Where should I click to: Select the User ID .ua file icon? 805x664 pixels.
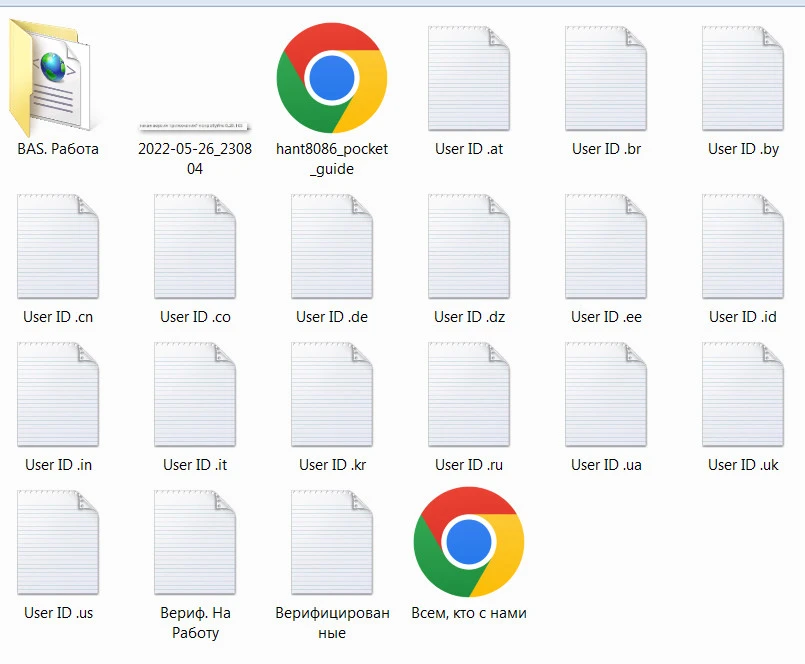click(606, 394)
